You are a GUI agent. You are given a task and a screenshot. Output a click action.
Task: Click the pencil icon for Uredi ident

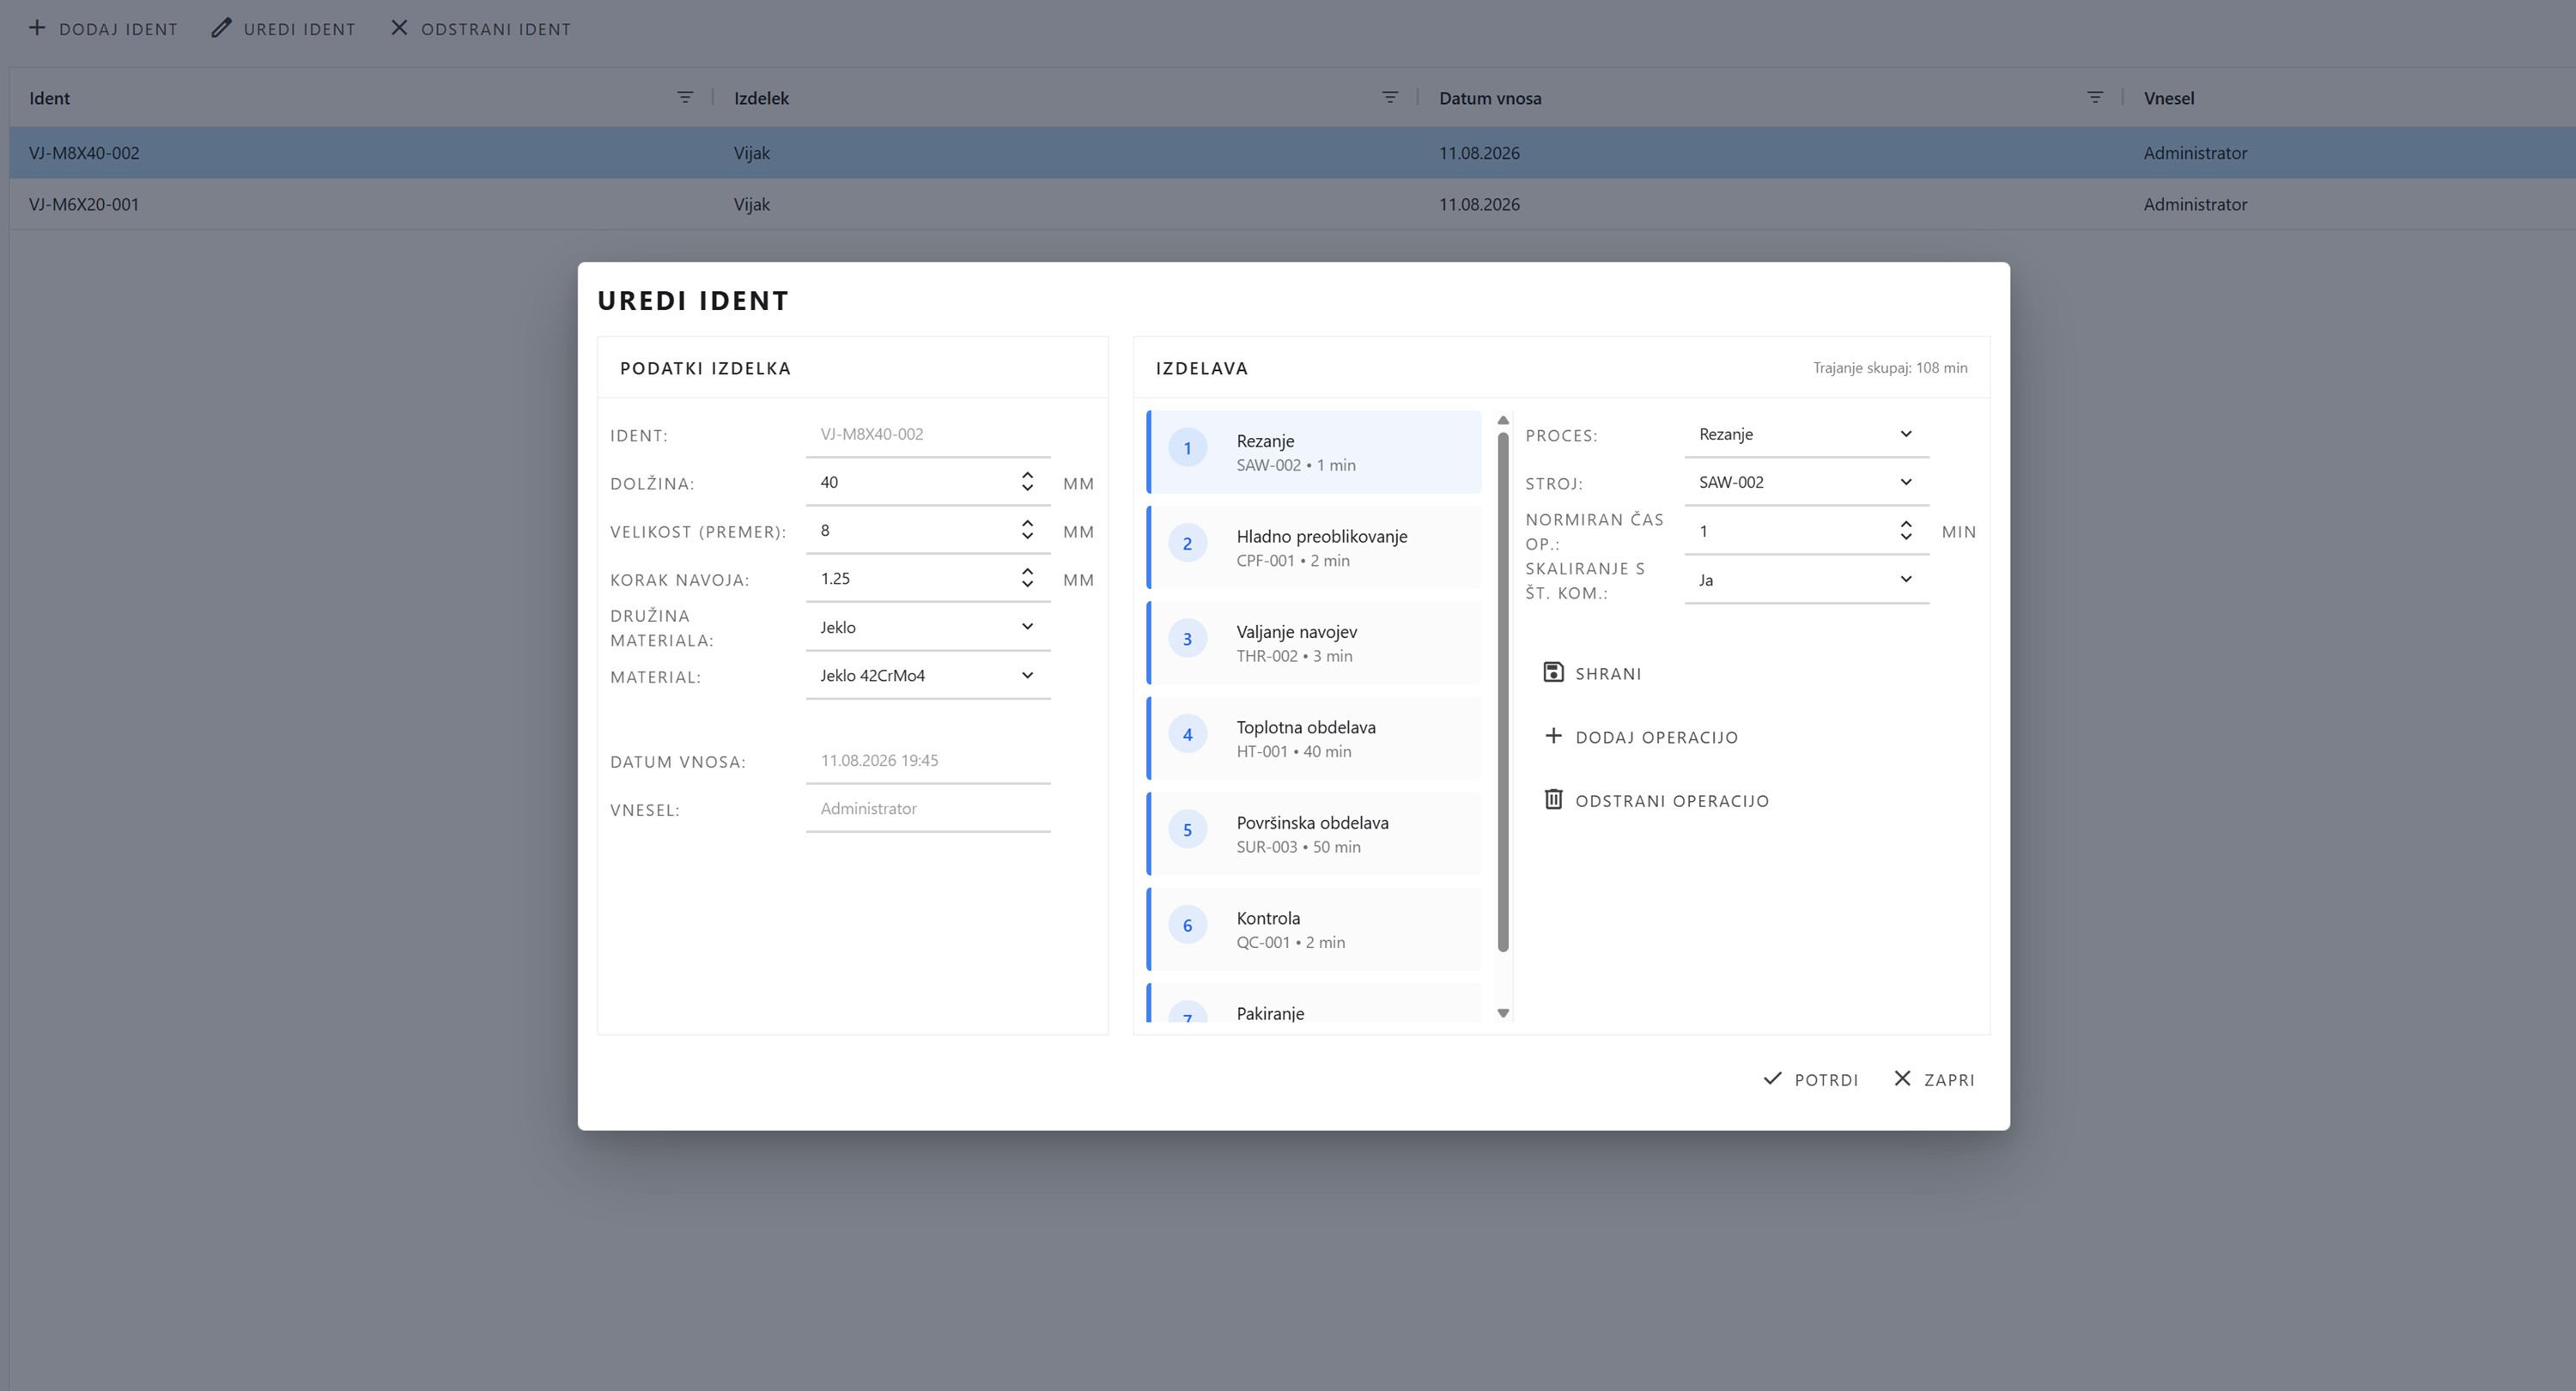click(x=221, y=28)
